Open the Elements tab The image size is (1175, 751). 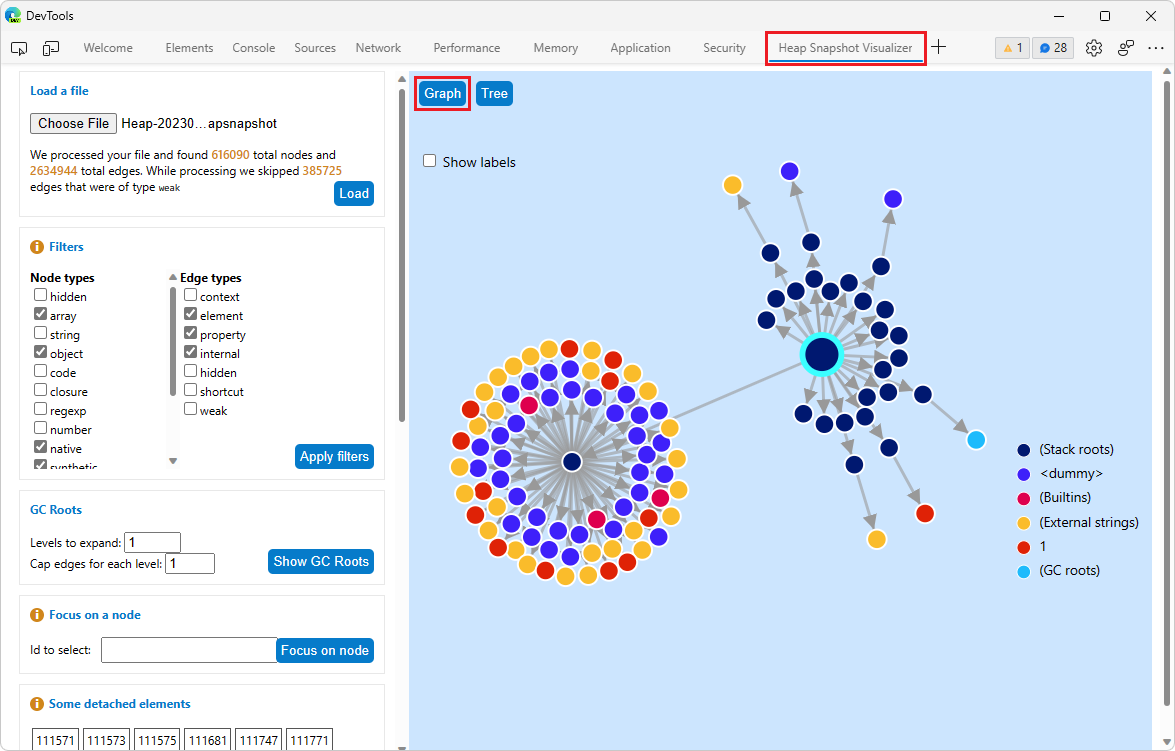click(189, 48)
